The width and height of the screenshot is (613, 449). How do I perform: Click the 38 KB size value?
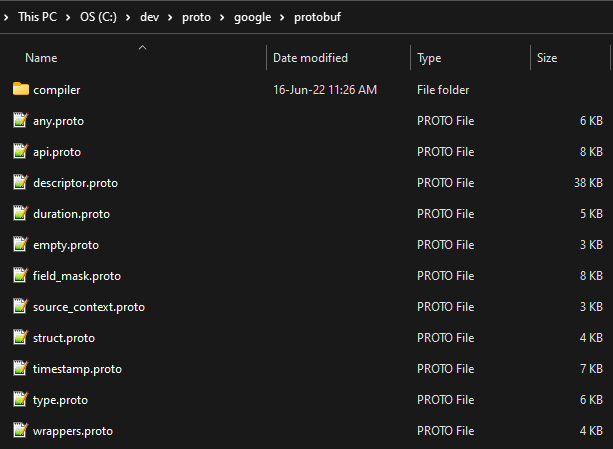pos(588,182)
